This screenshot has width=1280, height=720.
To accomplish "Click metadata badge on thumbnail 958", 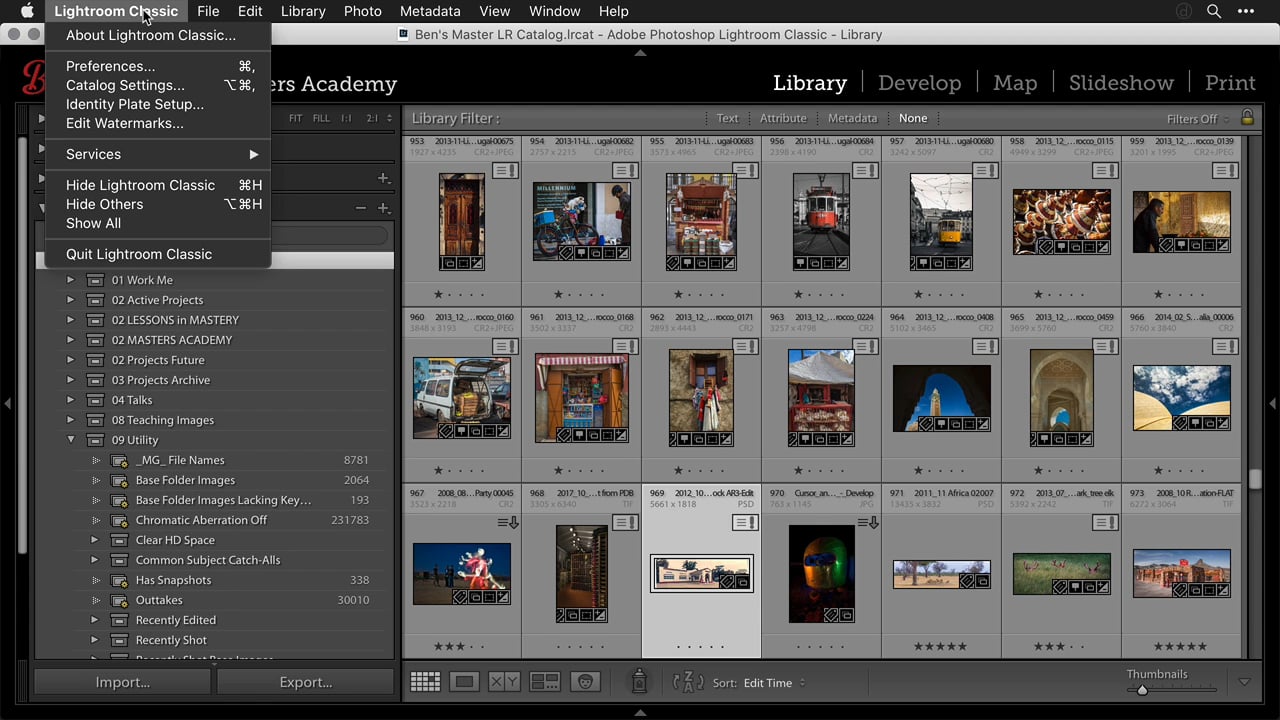I will click(1103, 172).
